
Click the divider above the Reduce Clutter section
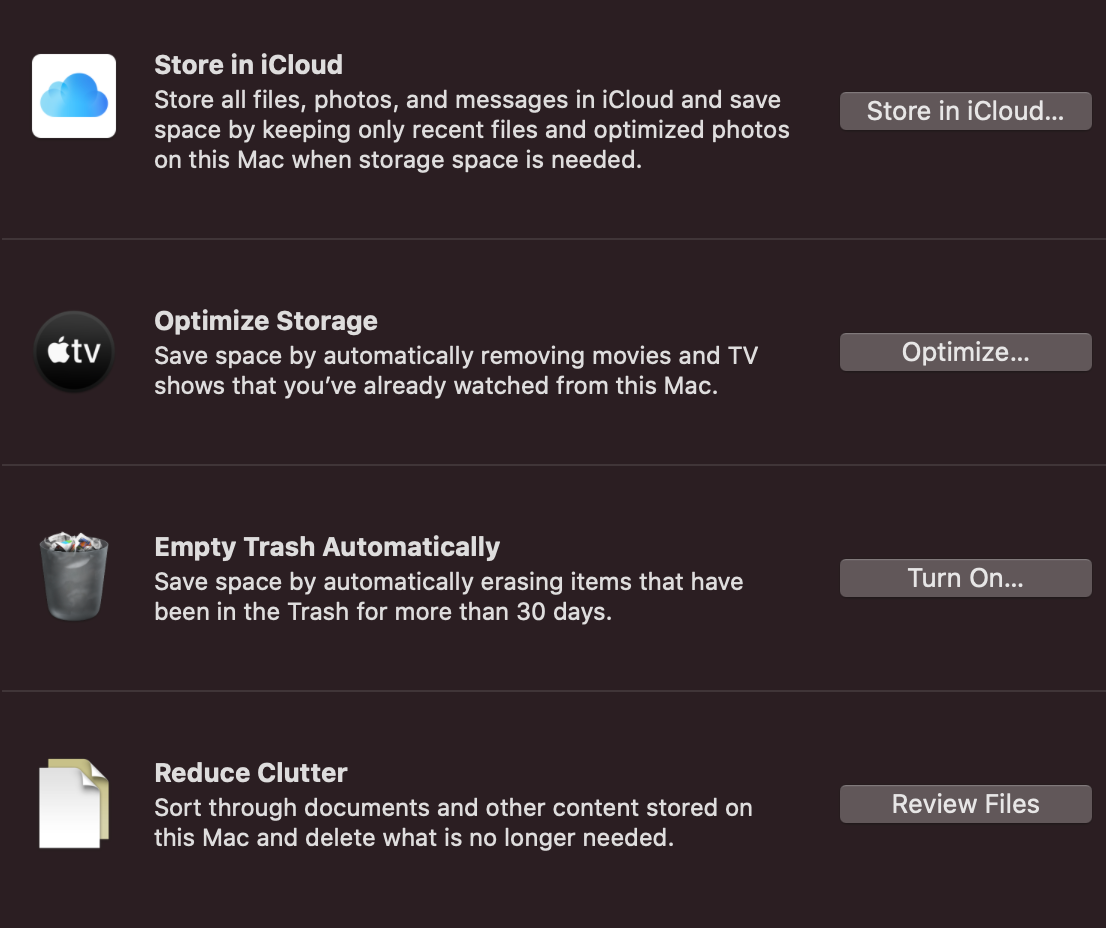pos(553,691)
